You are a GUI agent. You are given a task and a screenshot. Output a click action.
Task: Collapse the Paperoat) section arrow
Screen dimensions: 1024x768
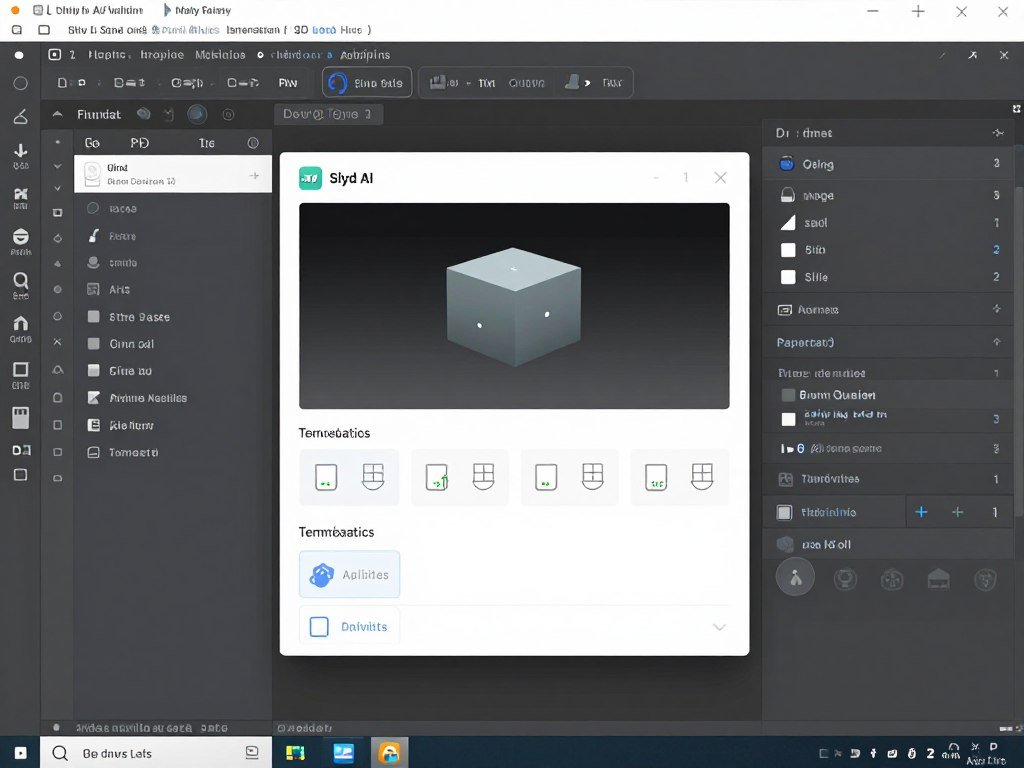pos(997,342)
